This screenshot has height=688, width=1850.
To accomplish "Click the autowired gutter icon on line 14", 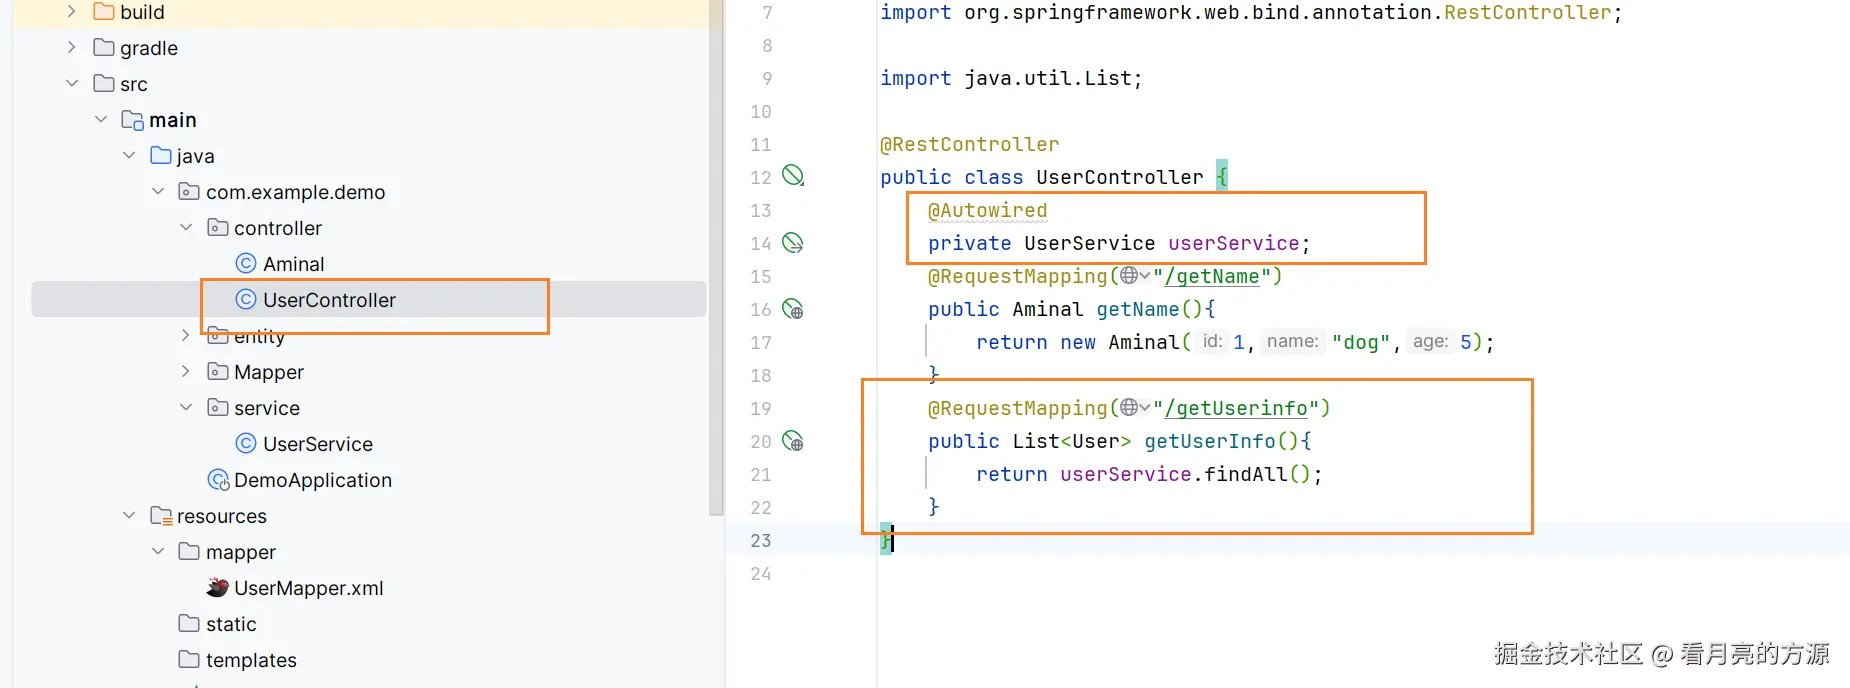I will 793,242.
